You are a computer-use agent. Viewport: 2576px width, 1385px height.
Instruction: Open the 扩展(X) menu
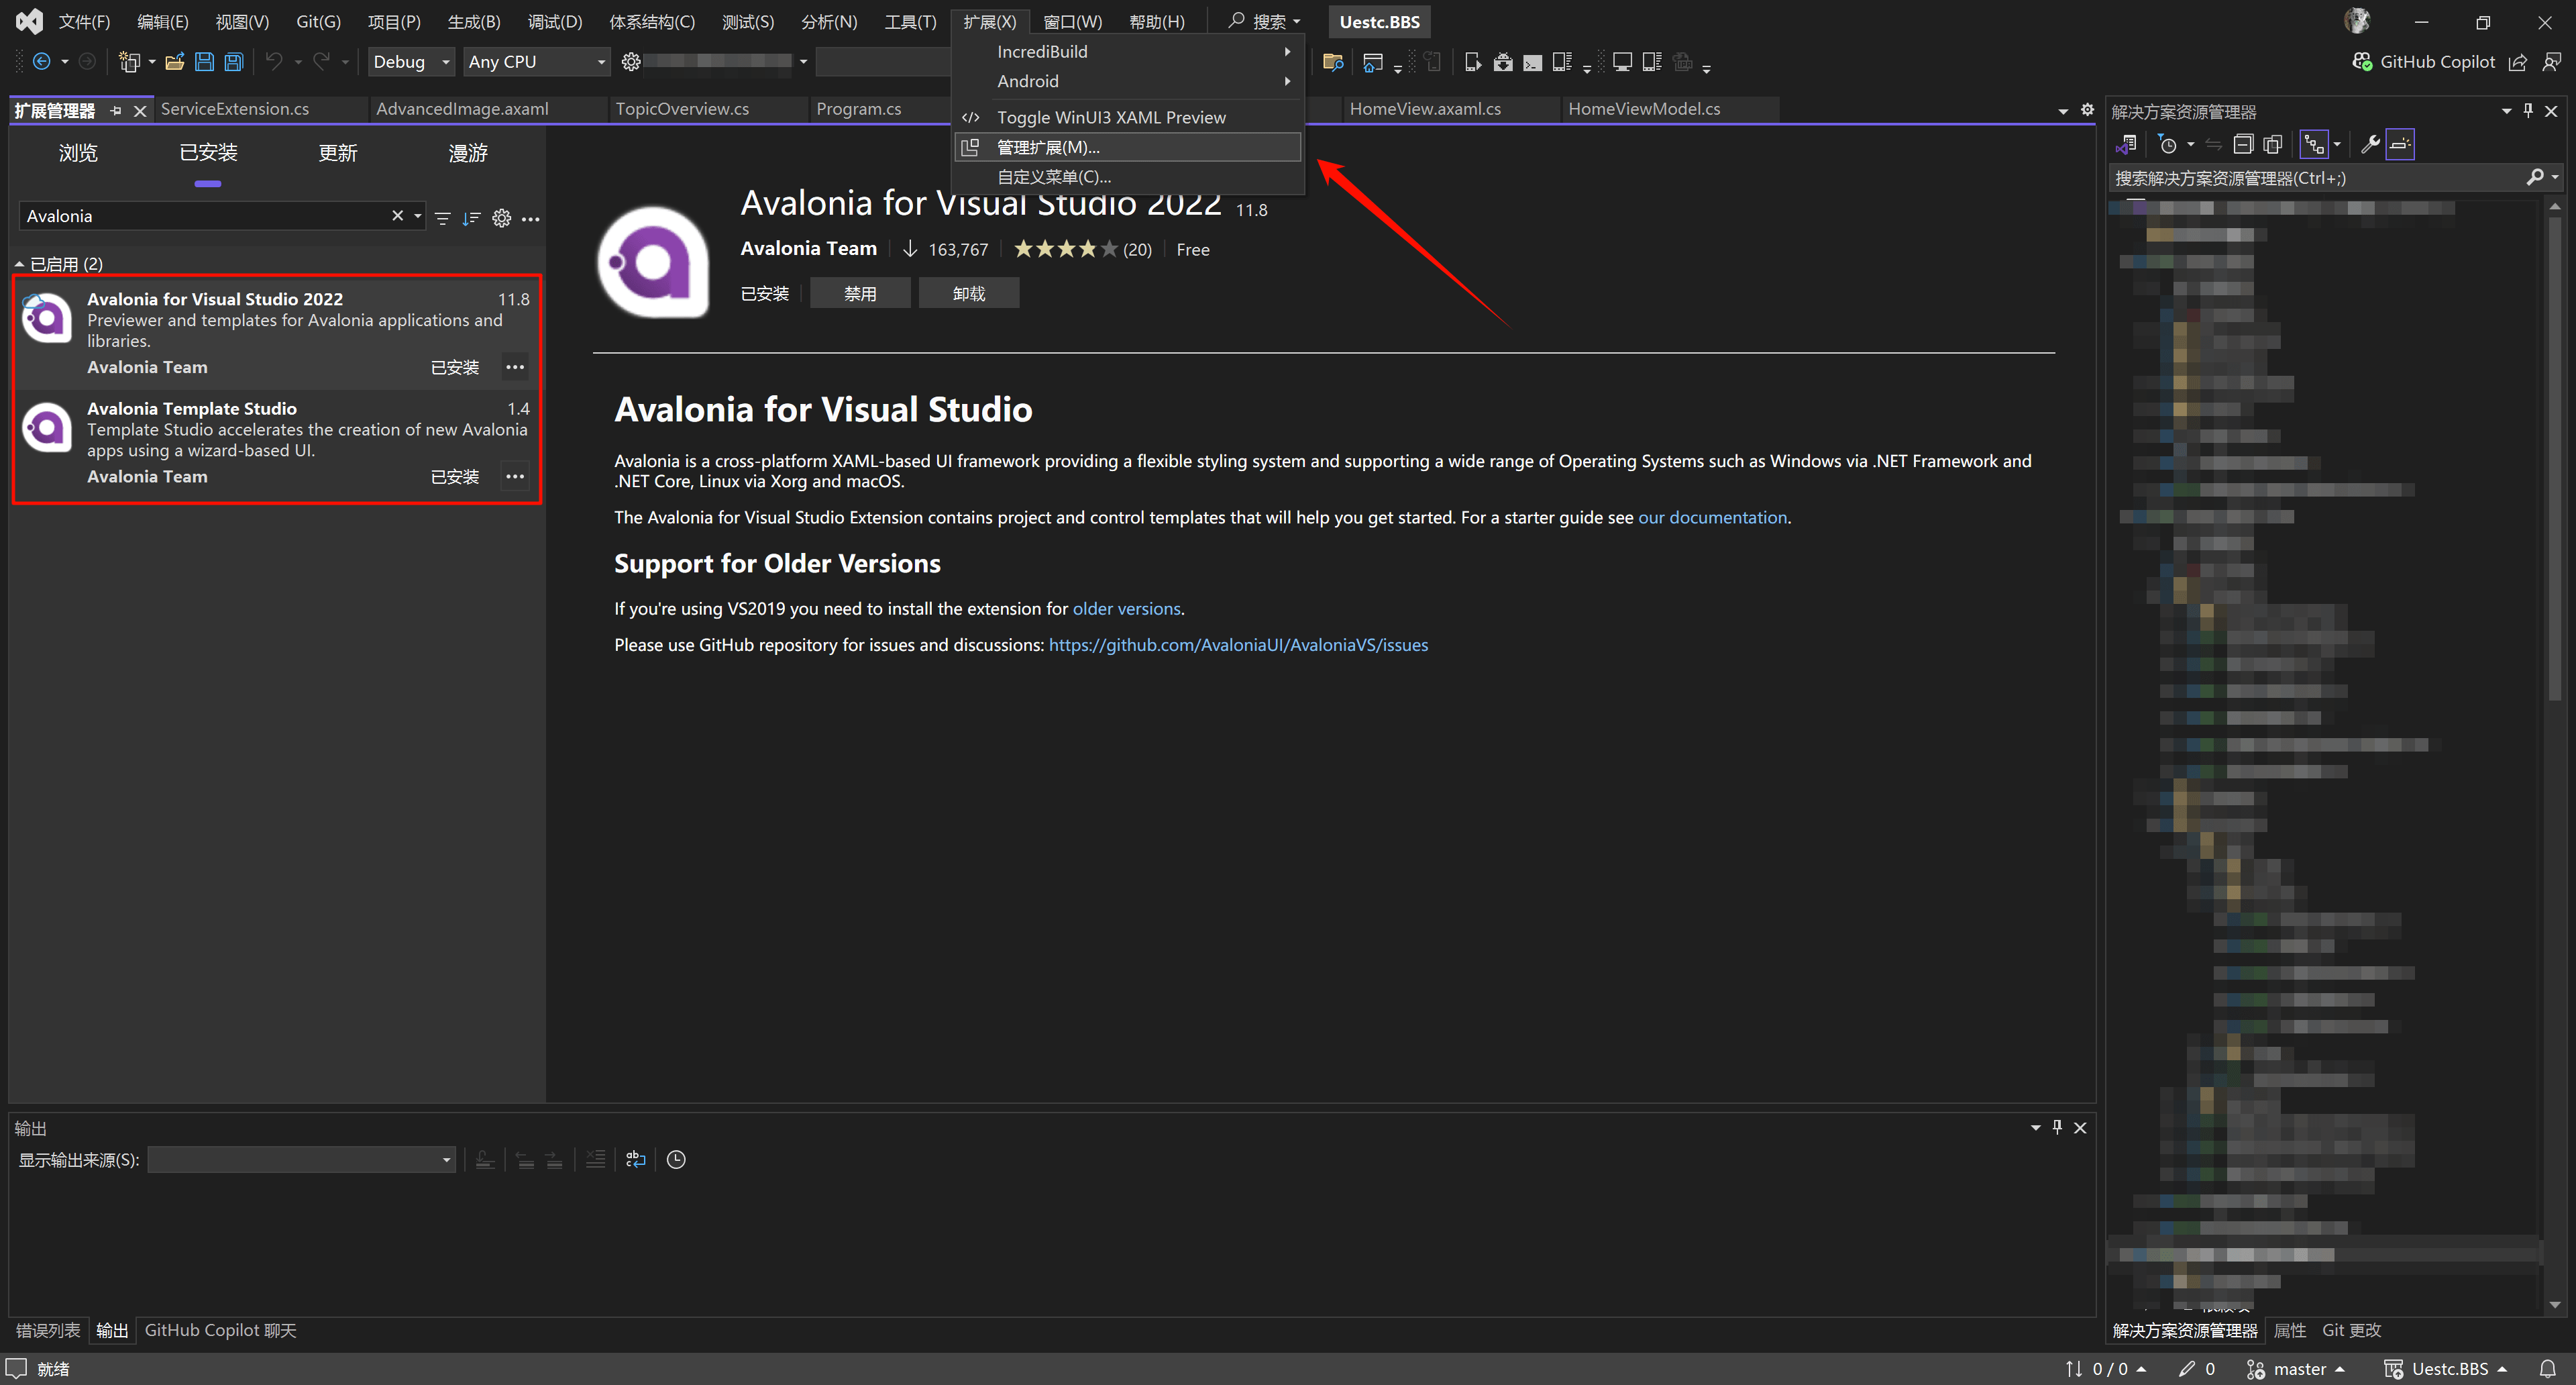point(989,21)
